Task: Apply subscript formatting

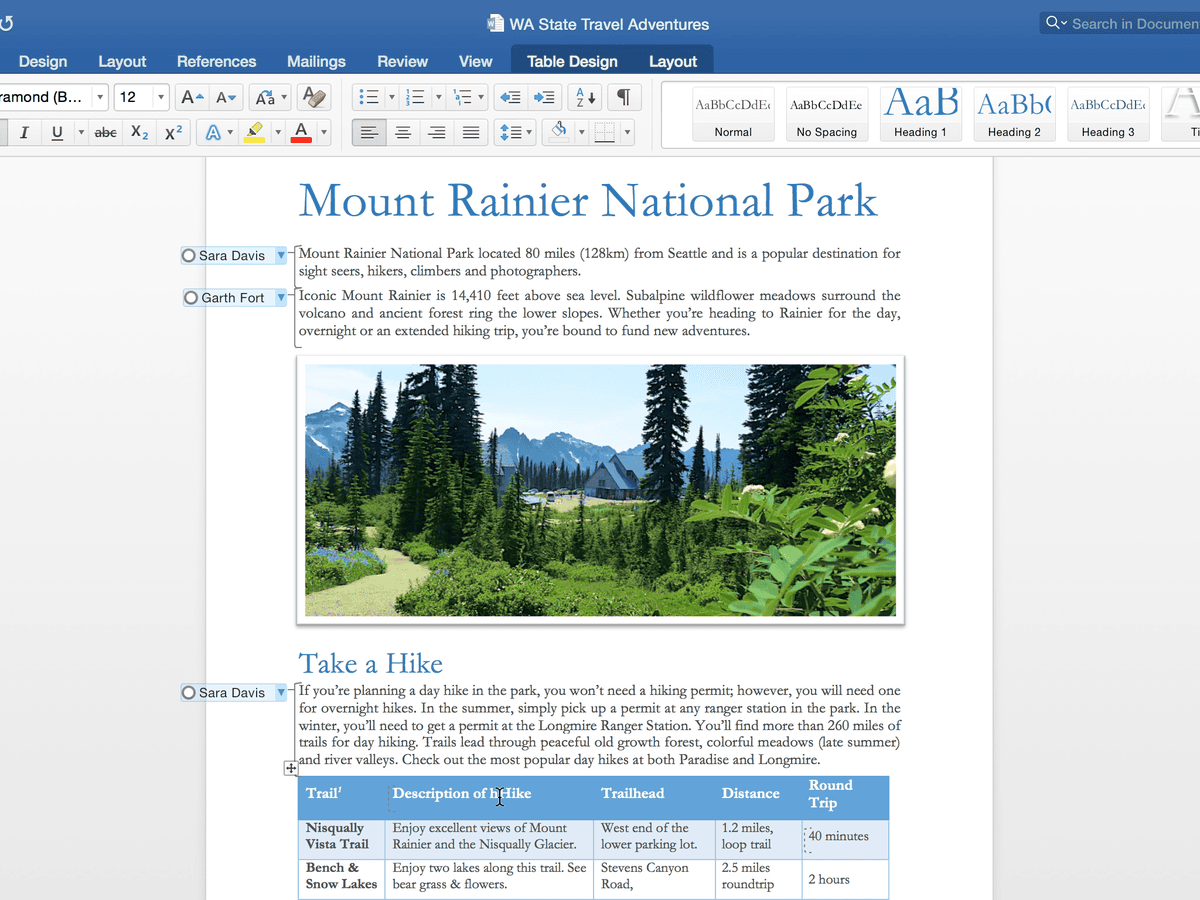Action: tap(140, 132)
